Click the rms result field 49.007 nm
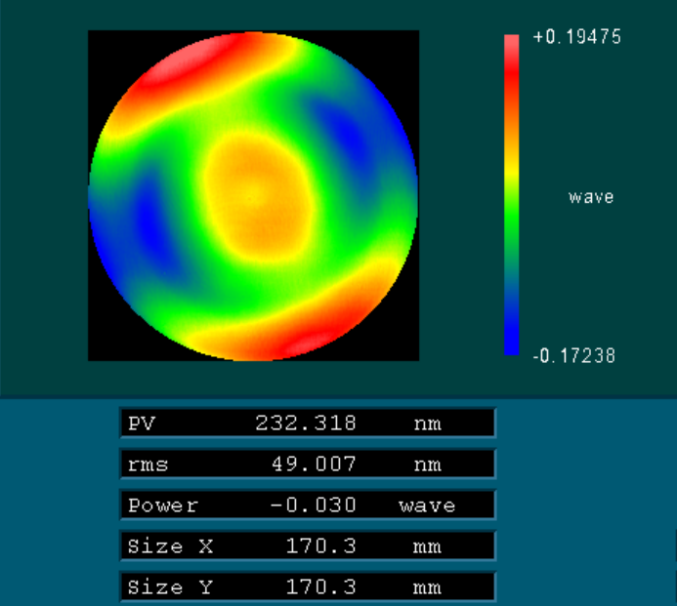 point(307,464)
